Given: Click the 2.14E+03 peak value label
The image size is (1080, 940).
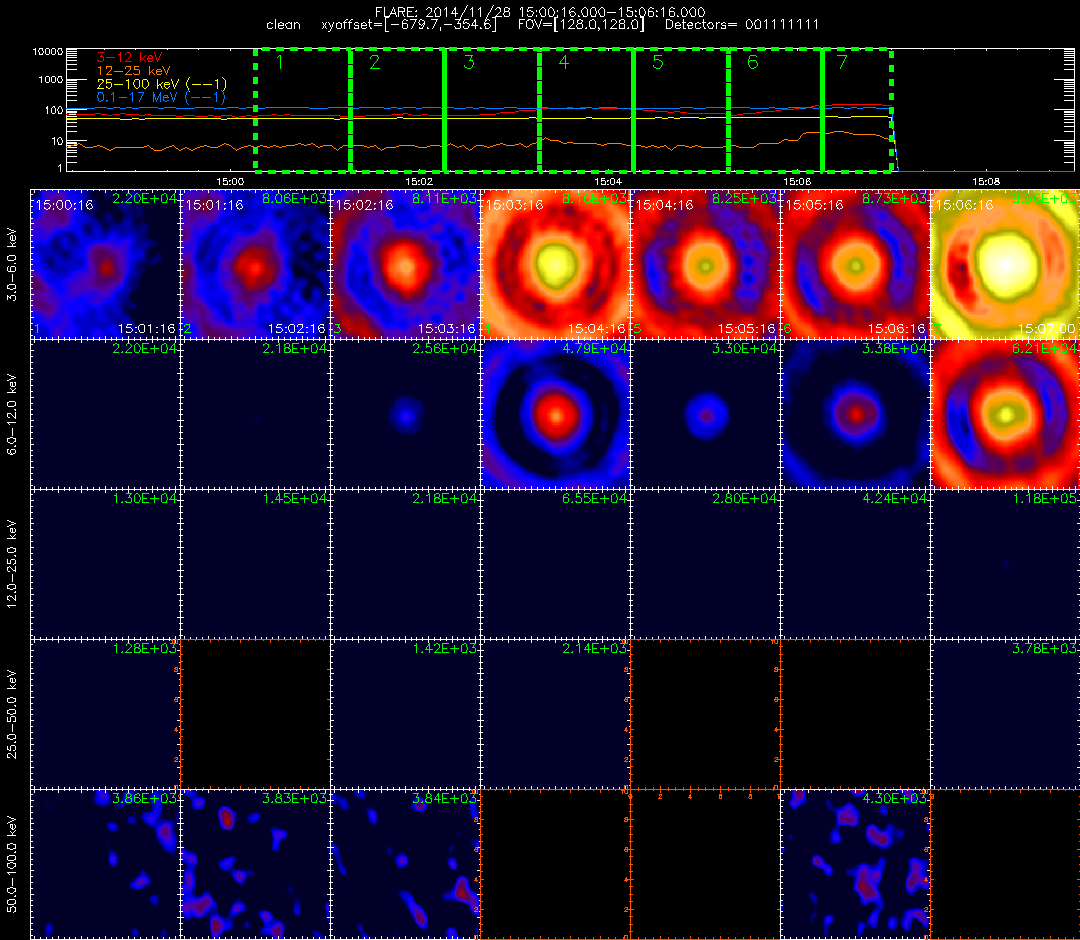Looking at the screenshot, I should pos(594,648).
